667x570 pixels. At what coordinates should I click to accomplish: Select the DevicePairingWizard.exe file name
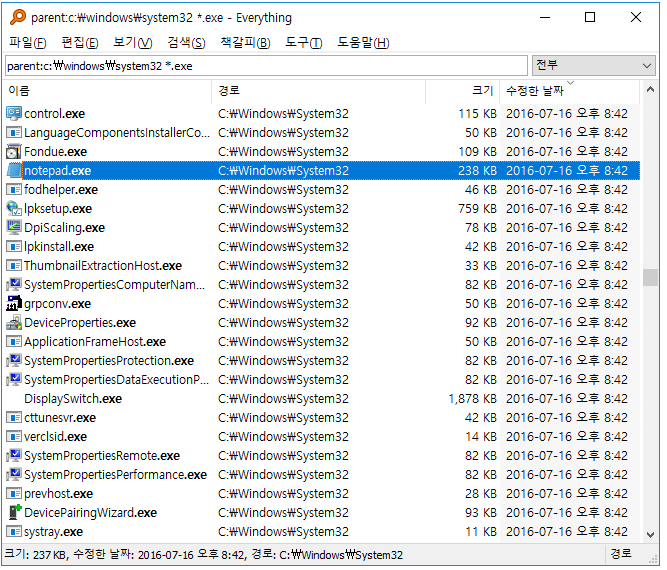click(x=91, y=513)
